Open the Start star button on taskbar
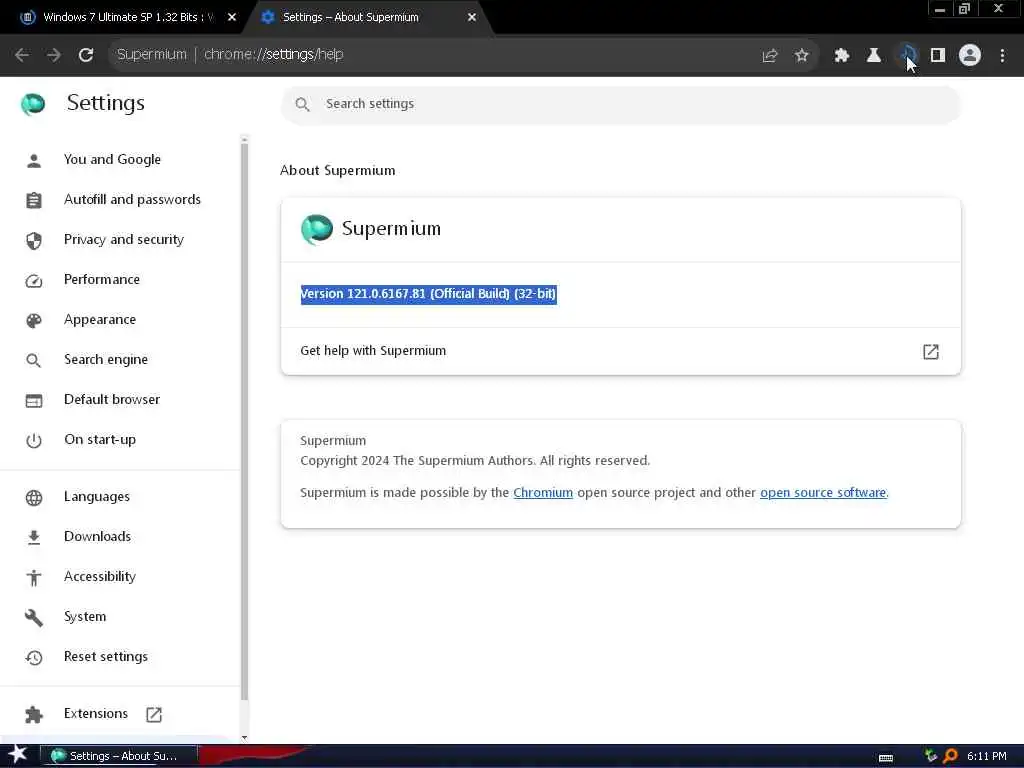Viewport: 1024px width, 768px height. tap(17, 755)
